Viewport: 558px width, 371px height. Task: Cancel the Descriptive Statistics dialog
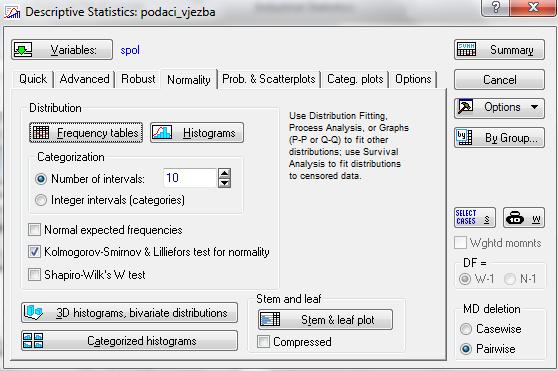499,79
